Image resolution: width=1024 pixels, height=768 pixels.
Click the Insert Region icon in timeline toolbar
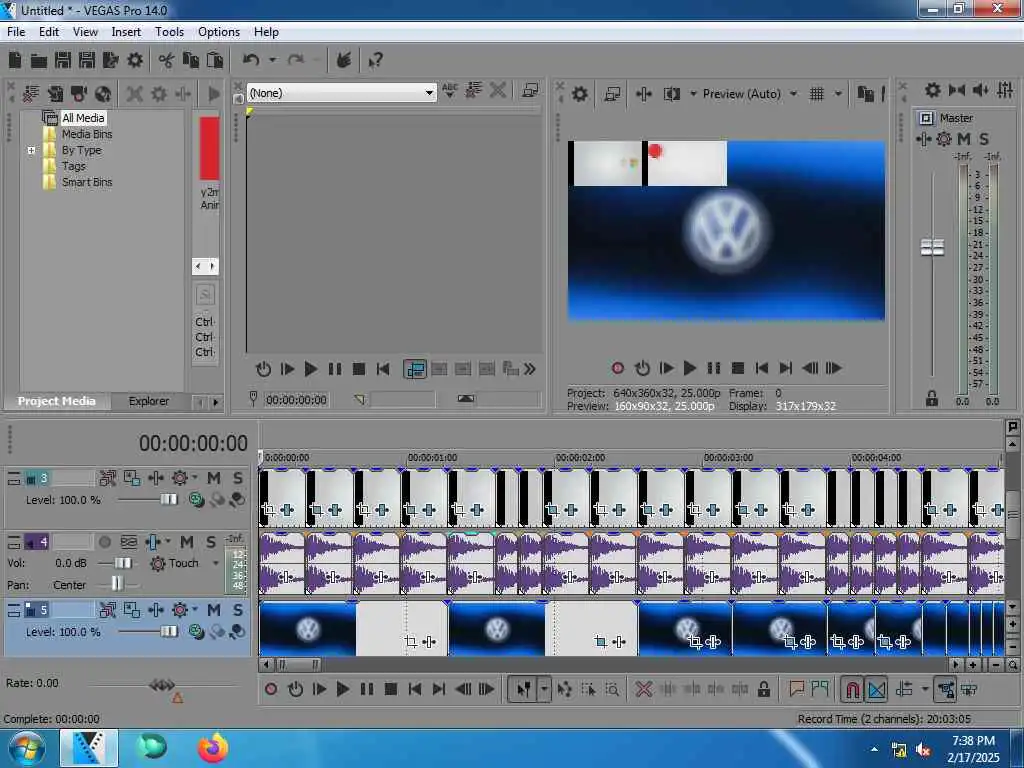click(x=820, y=689)
